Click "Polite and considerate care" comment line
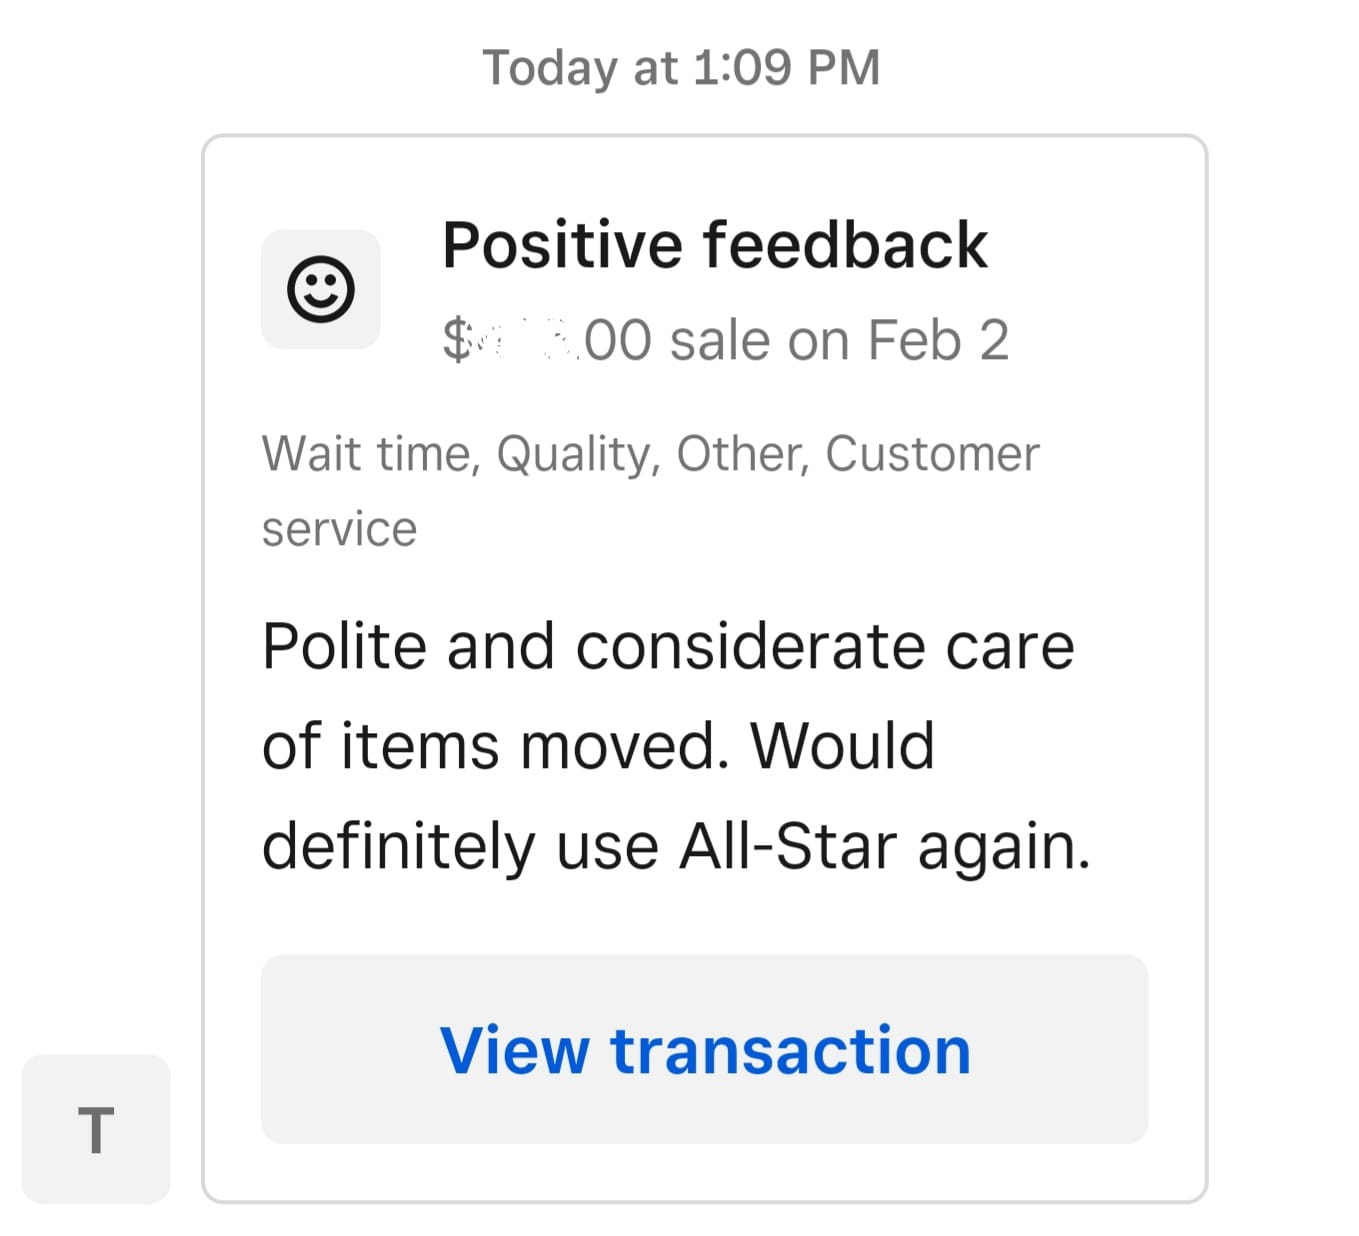Screen dimensions: 1359x1236 pos(667,646)
